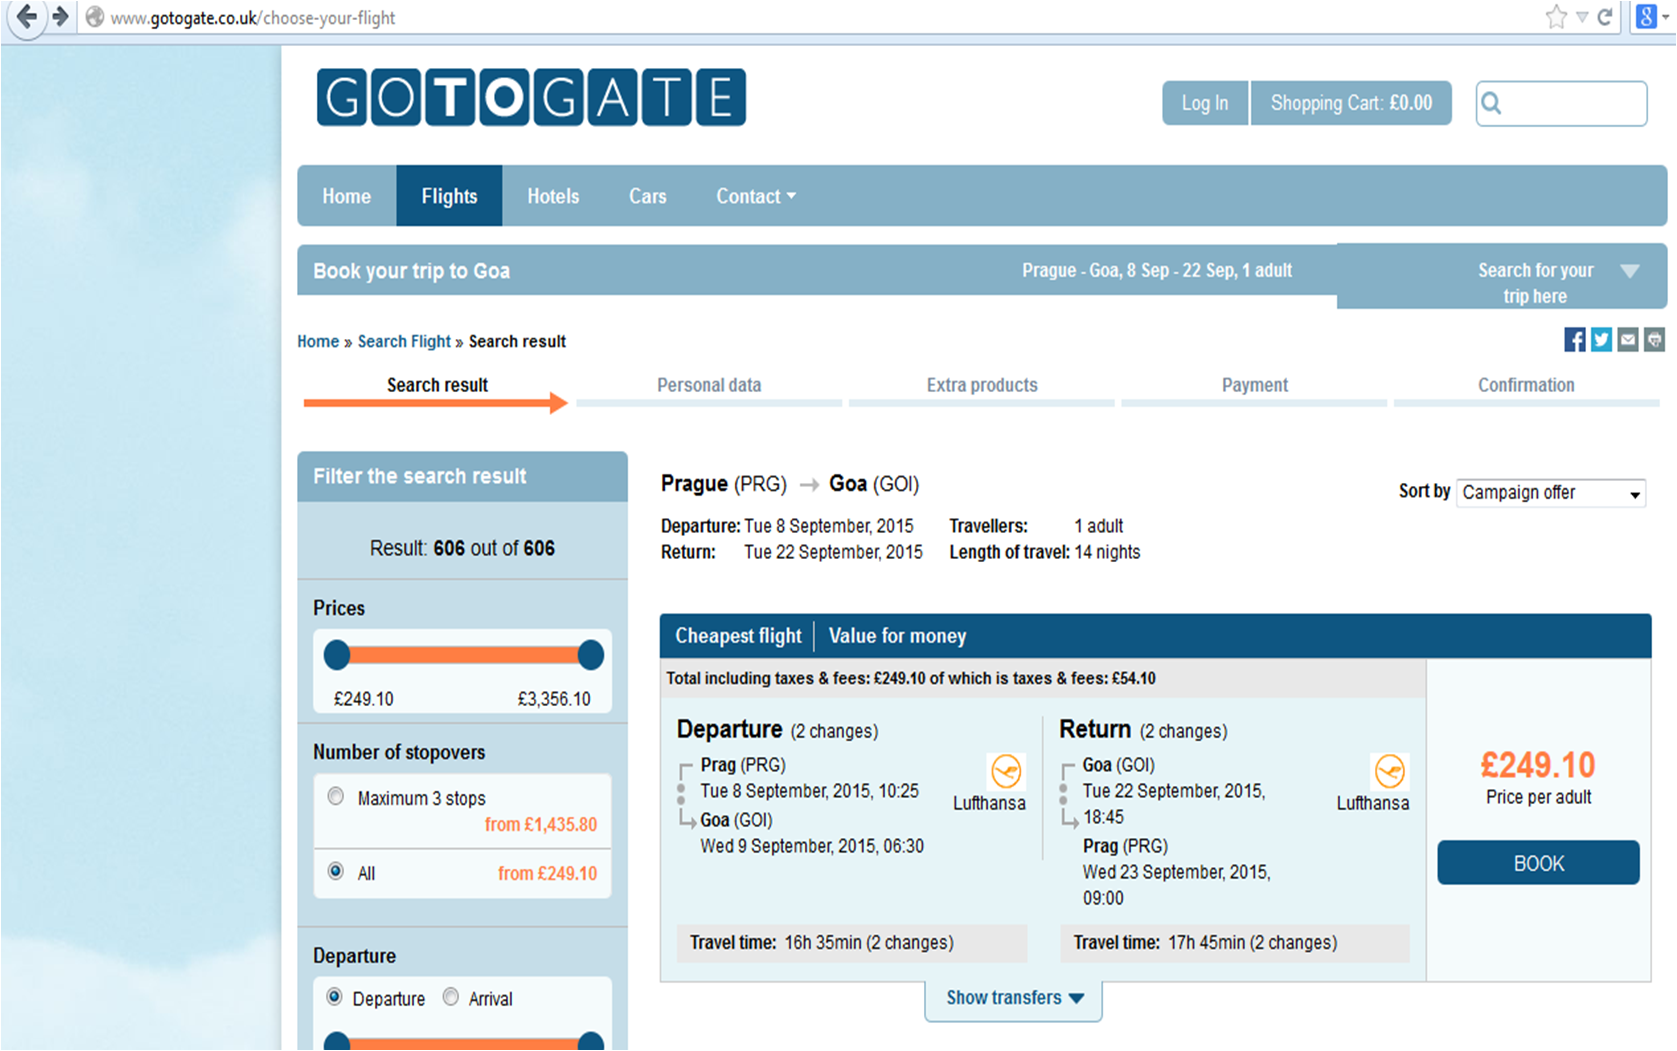Open the Shopping Cart button
Viewport: 1677px width, 1051px height.
(x=1351, y=103)
